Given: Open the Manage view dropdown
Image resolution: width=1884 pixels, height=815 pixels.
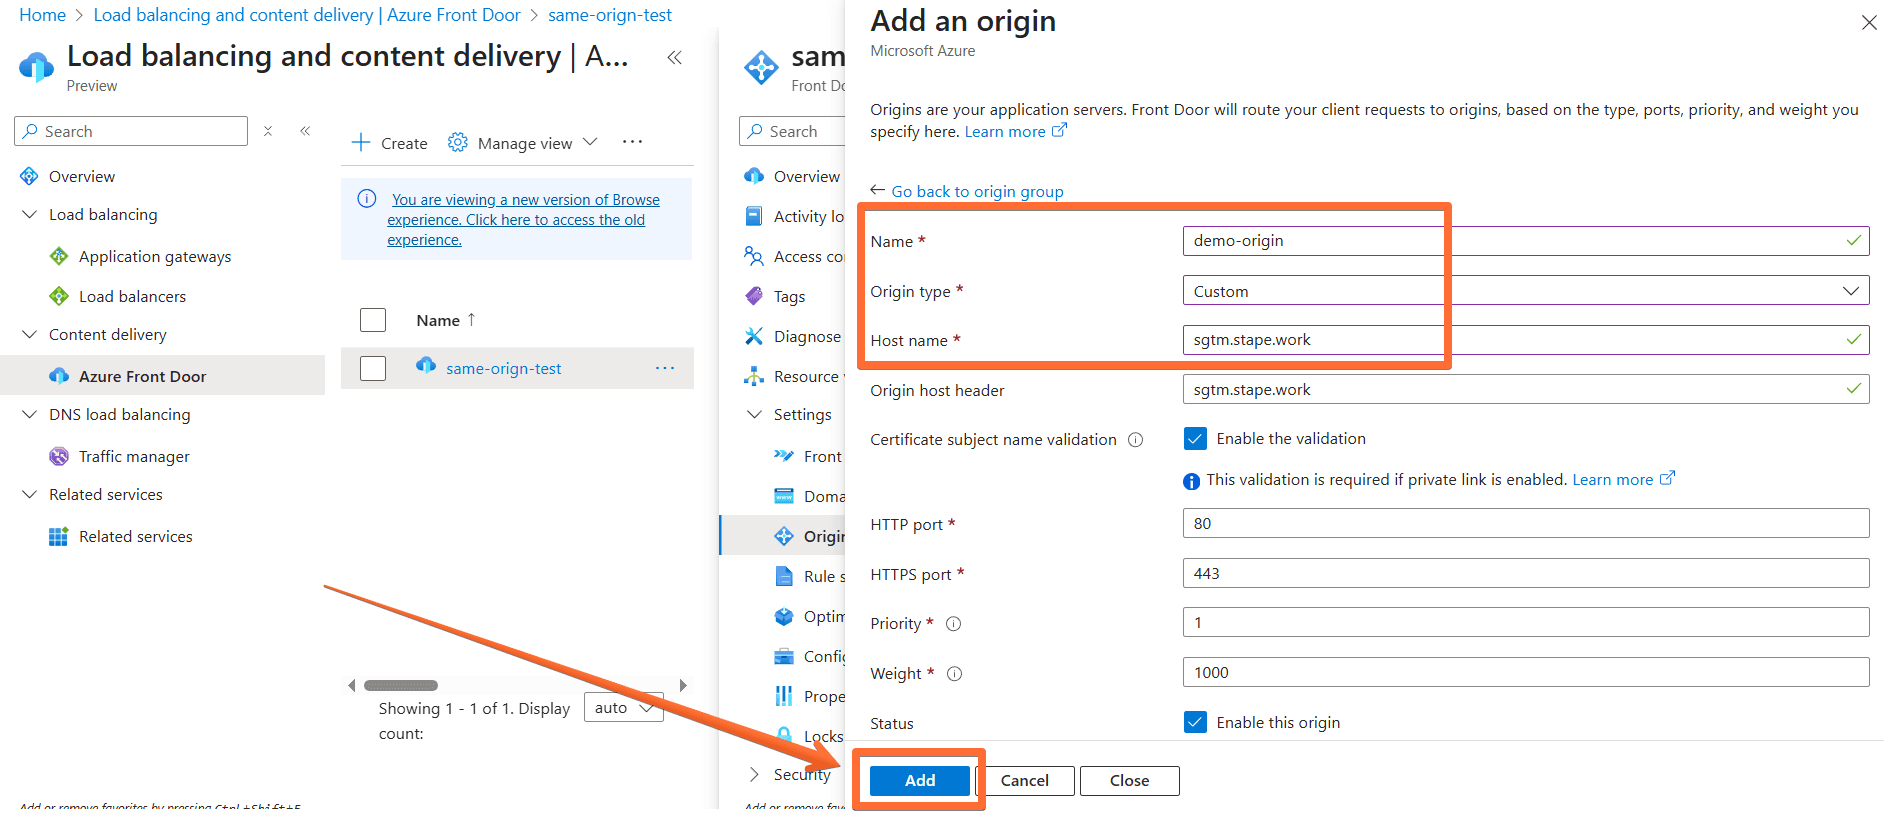Looking at the screenshot, I should pos(523,143).
